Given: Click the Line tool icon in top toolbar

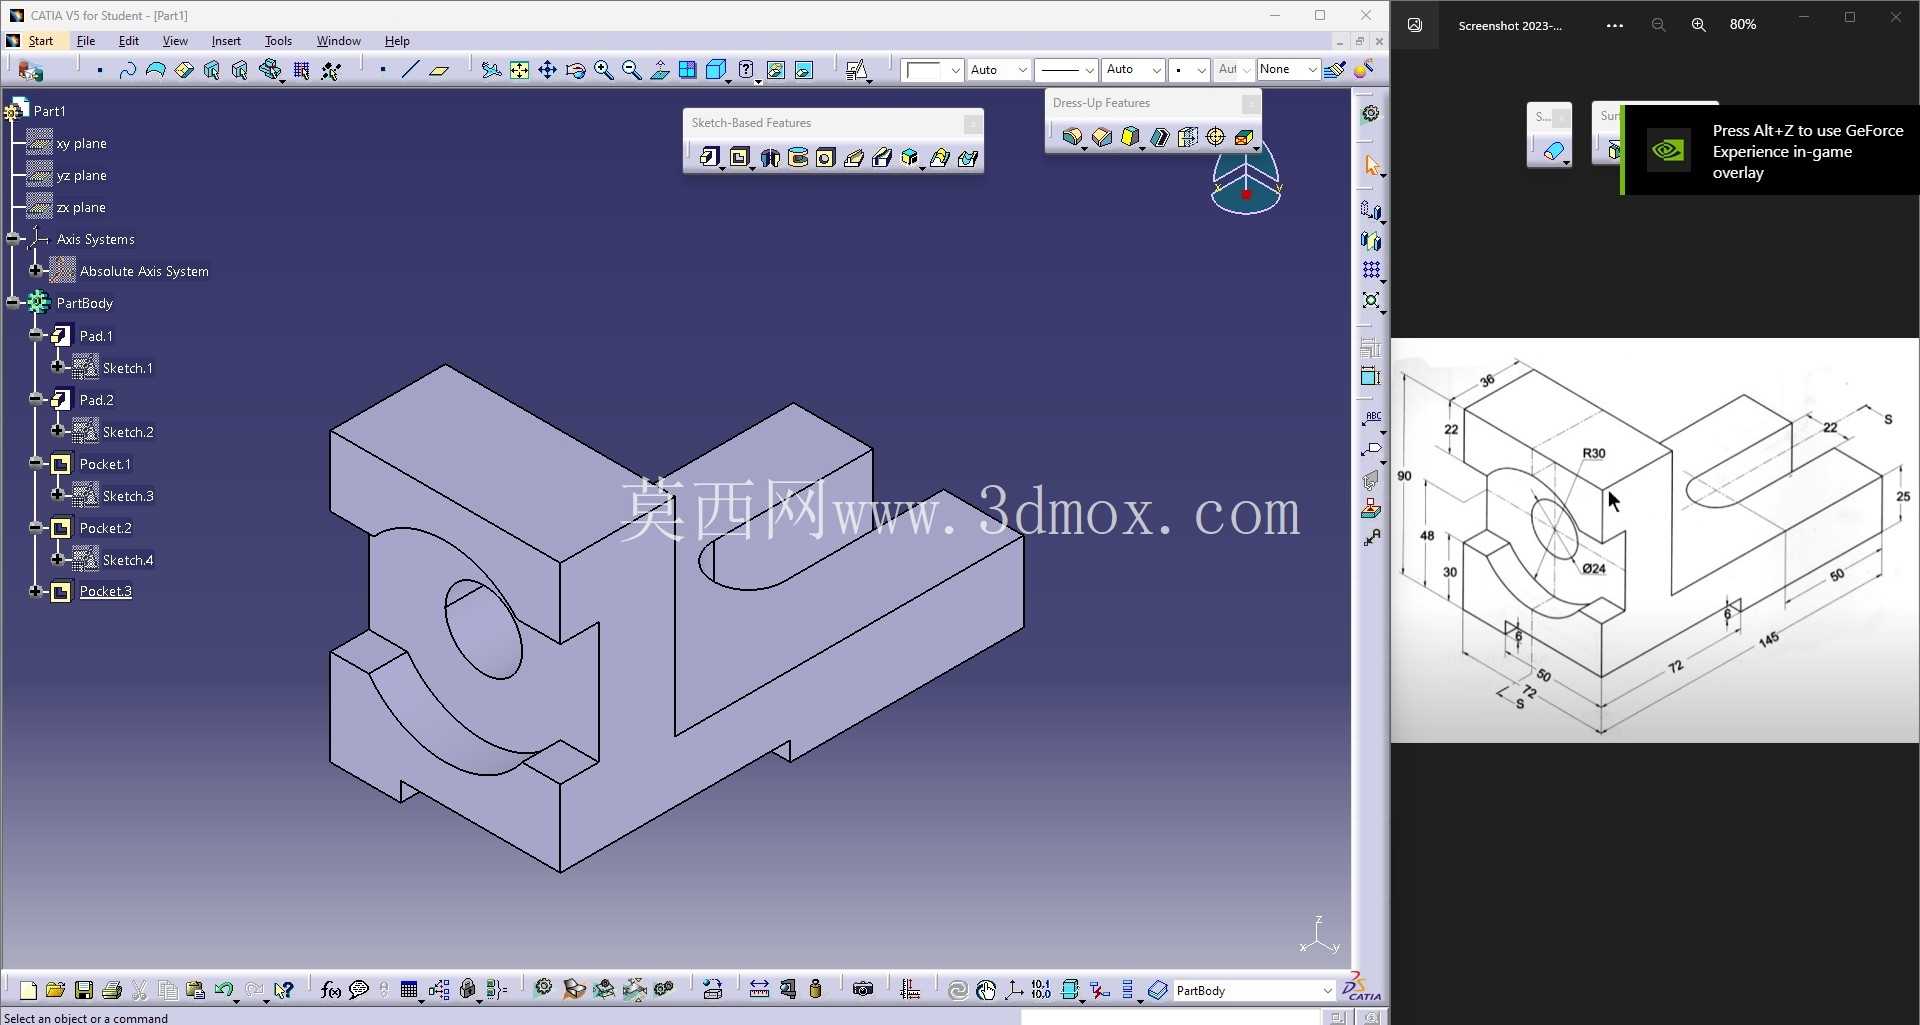Looking at the screenshot, I should coord(410,70).
